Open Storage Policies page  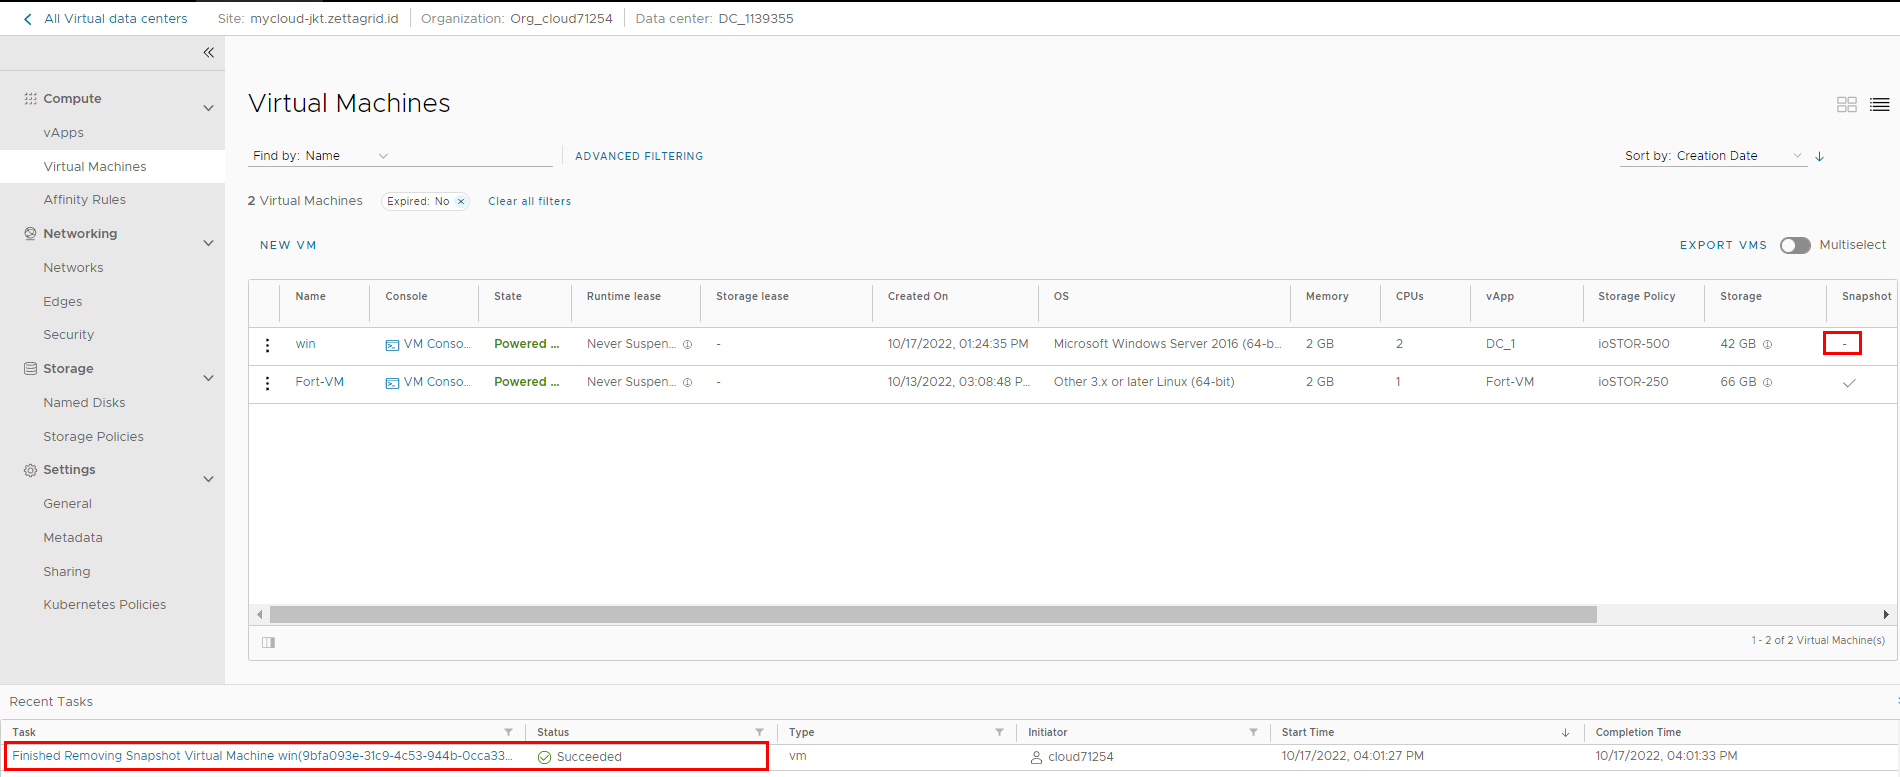pyautogui.click(x=93, y=436)
